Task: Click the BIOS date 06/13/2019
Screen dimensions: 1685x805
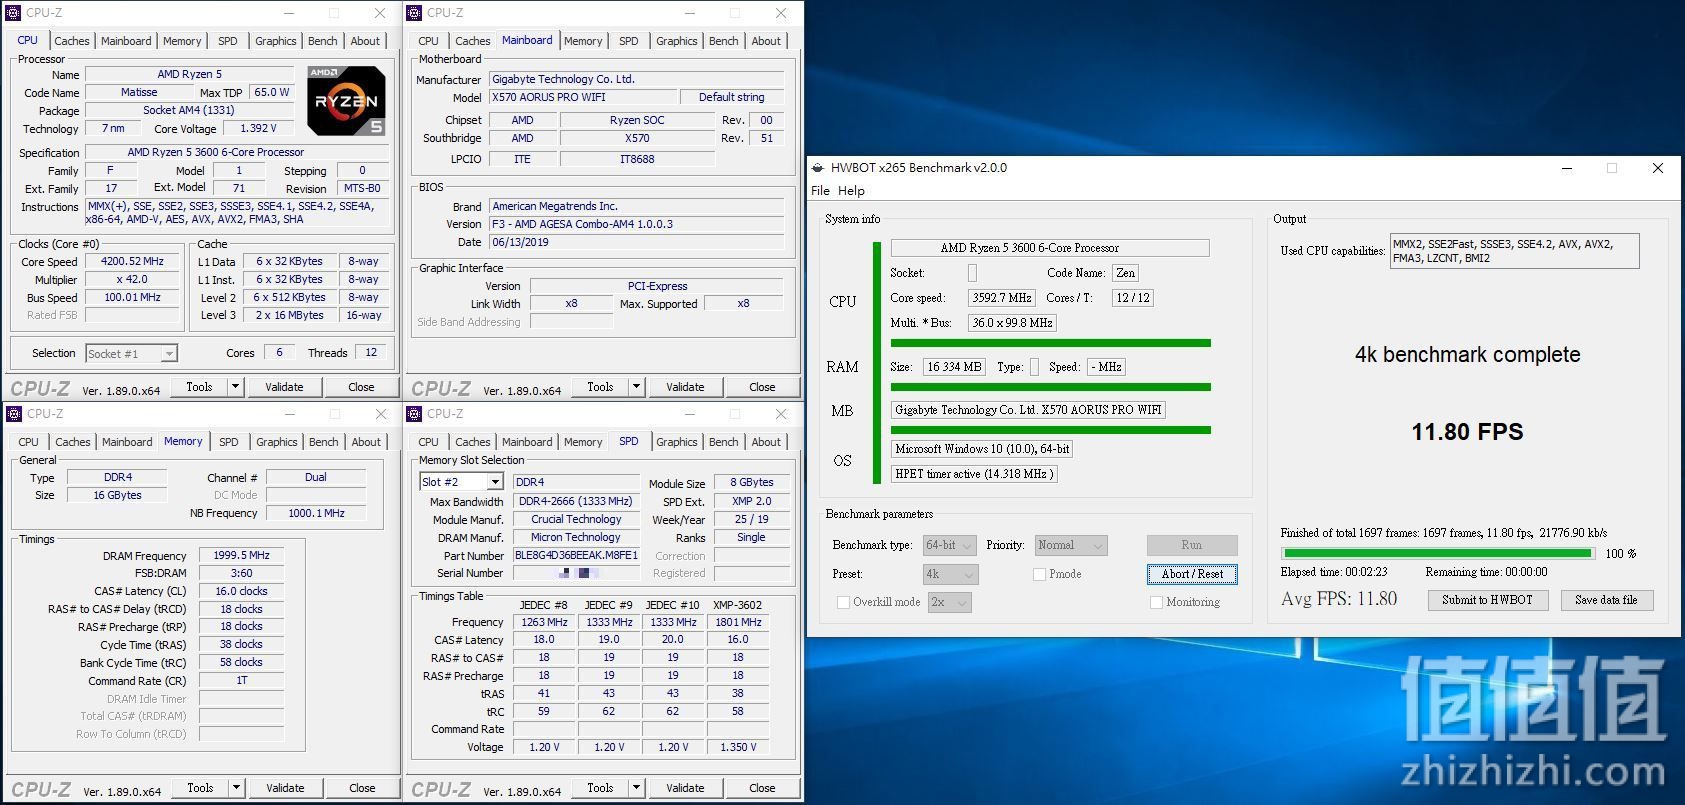Action: pos(637,242)
